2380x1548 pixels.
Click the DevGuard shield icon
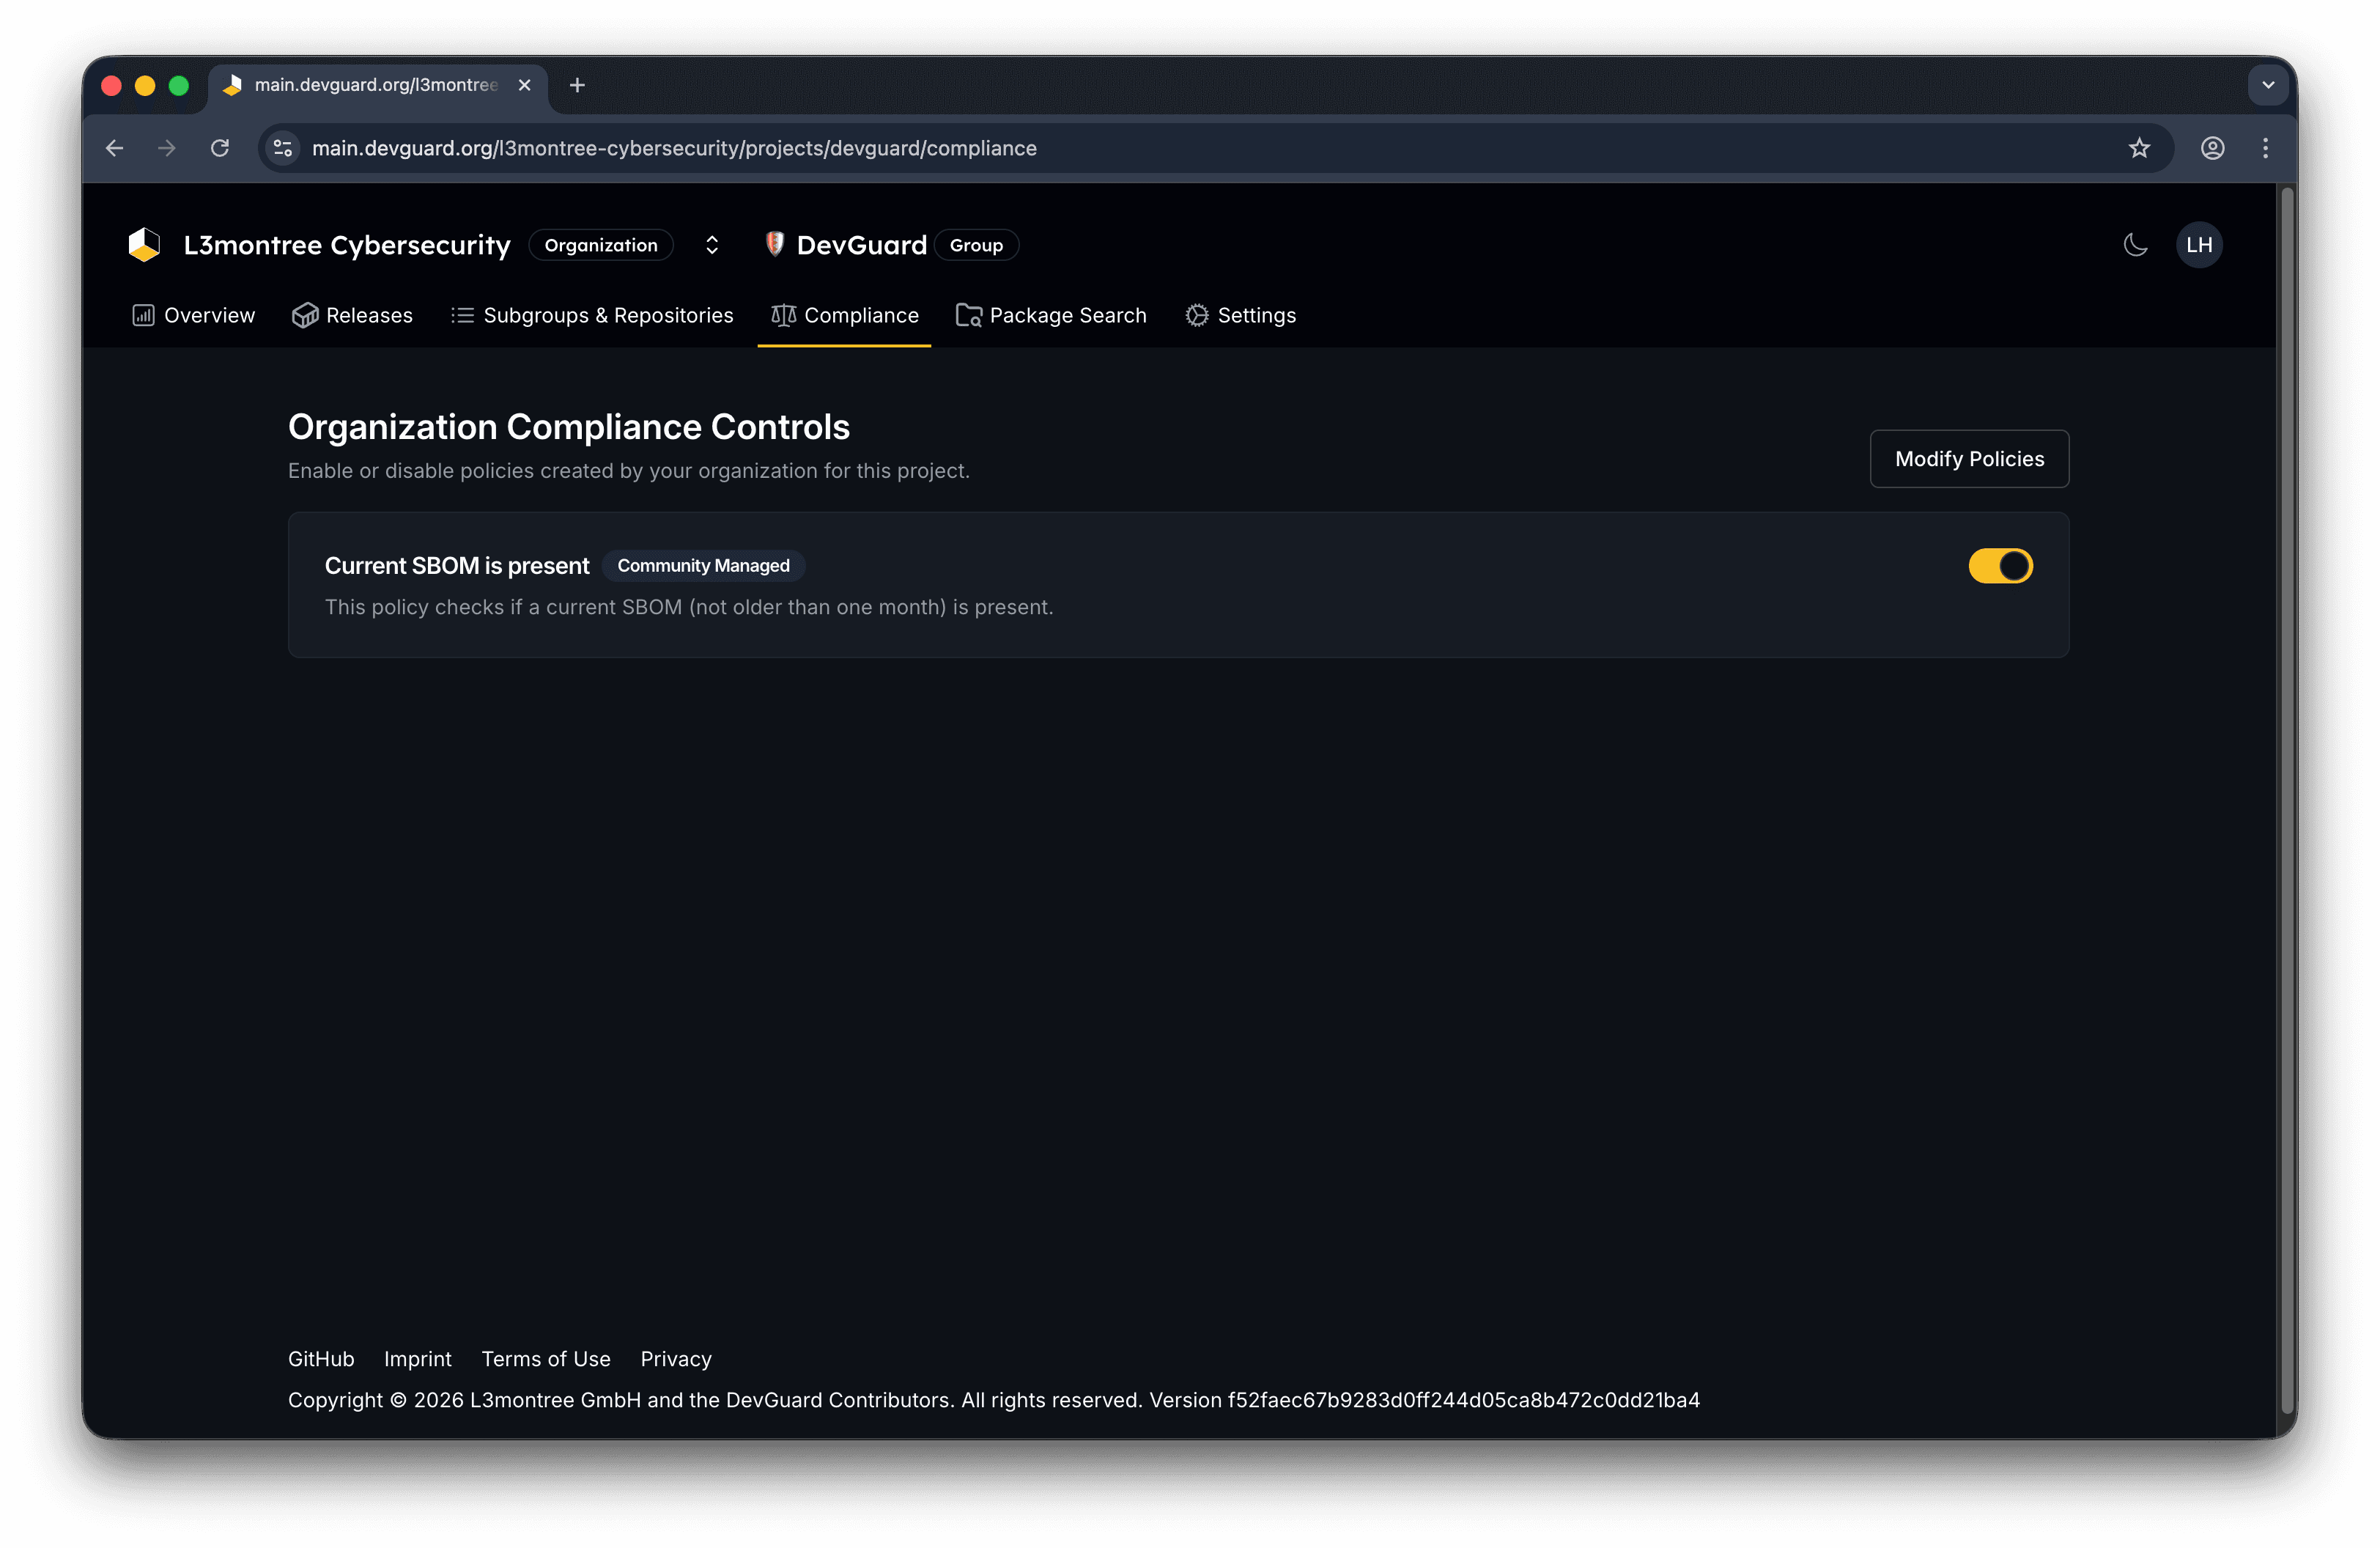click(x=776, y=244)
